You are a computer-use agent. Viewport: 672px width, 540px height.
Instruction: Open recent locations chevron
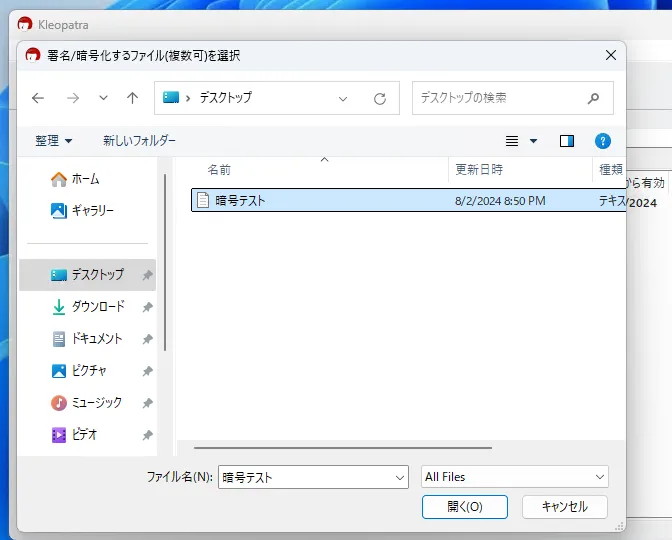(103, 98)
